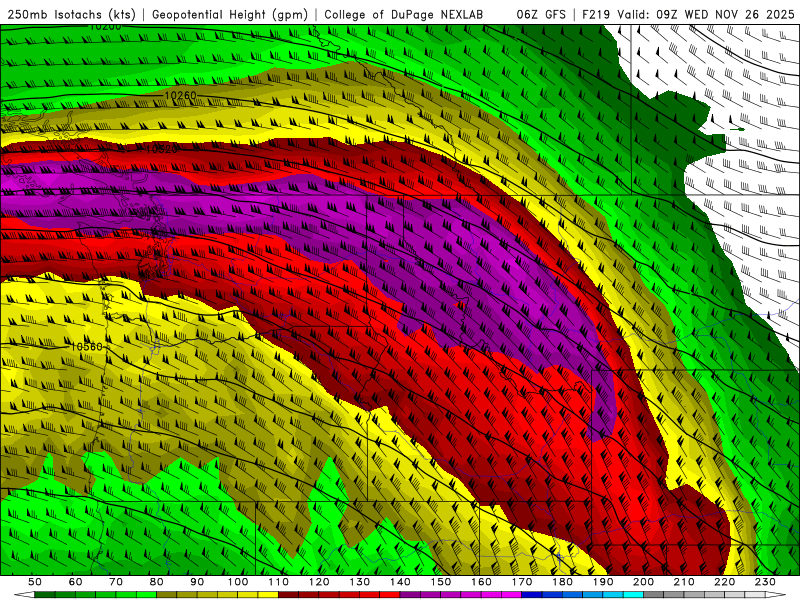This screenshot has height=600, width=800.
Task: Click the 110 knot color scale label
Action: coord(279,582)
